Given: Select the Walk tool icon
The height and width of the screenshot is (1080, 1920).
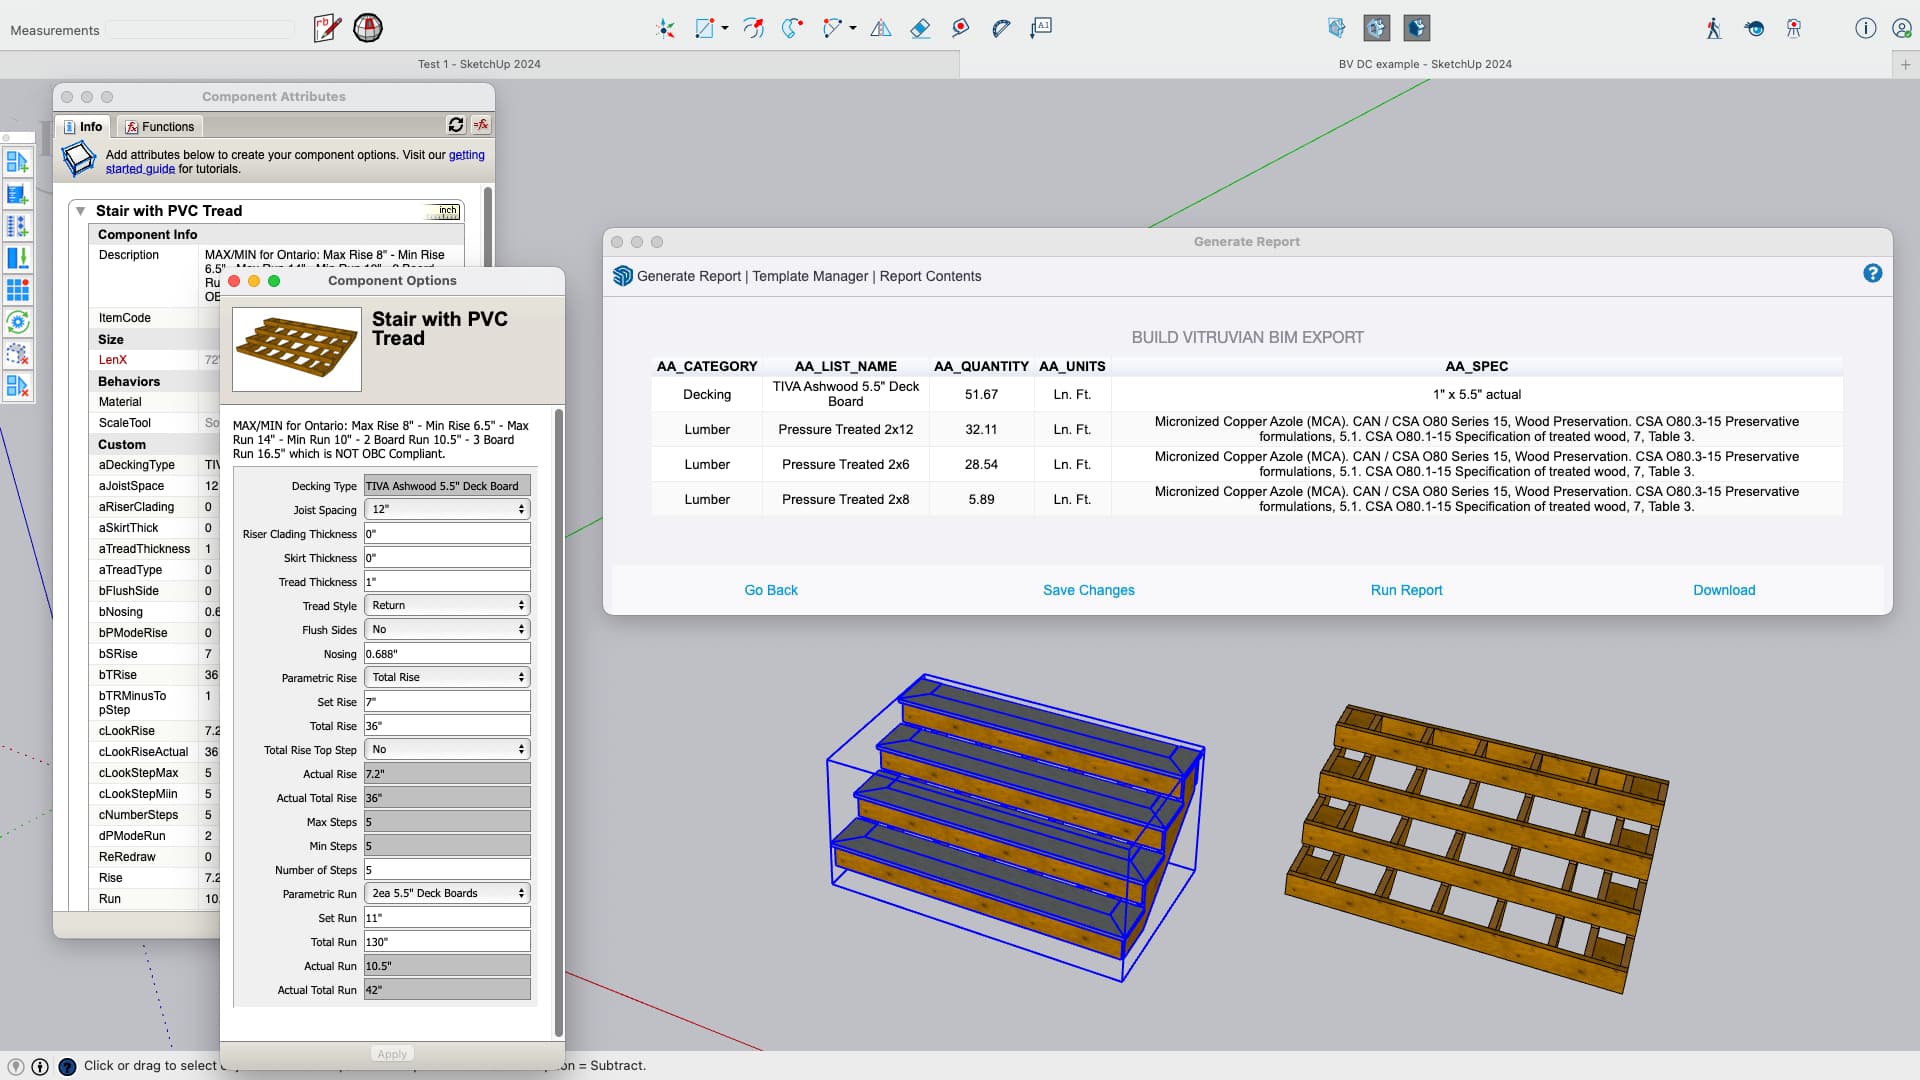Looking at the screenshot, I should 1714,29.
